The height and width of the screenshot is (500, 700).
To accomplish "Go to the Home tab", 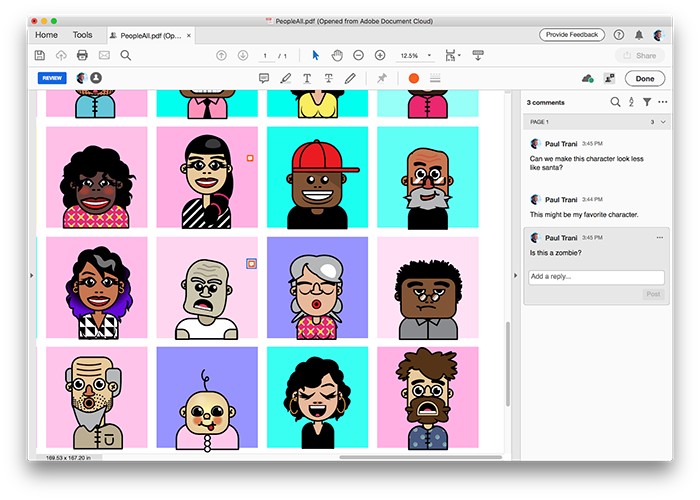I will click(46, 35).
